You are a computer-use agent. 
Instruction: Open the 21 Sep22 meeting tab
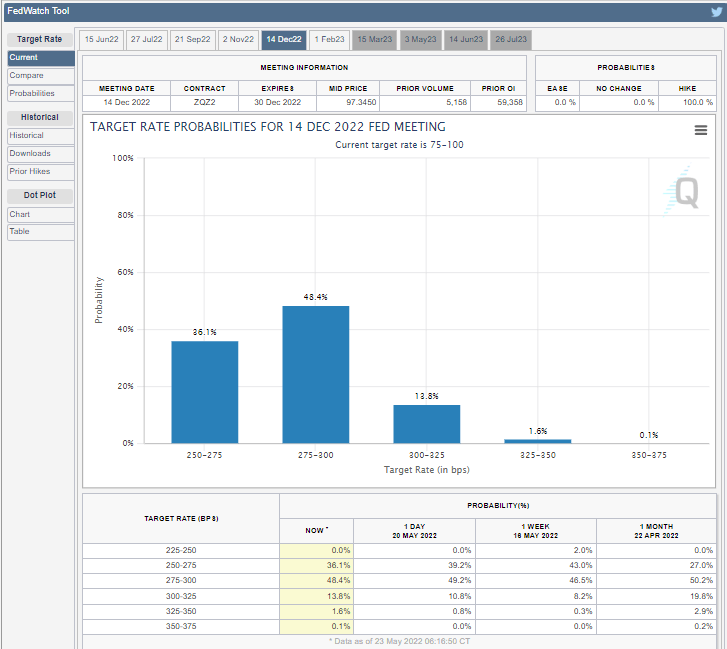coord(192,40)
